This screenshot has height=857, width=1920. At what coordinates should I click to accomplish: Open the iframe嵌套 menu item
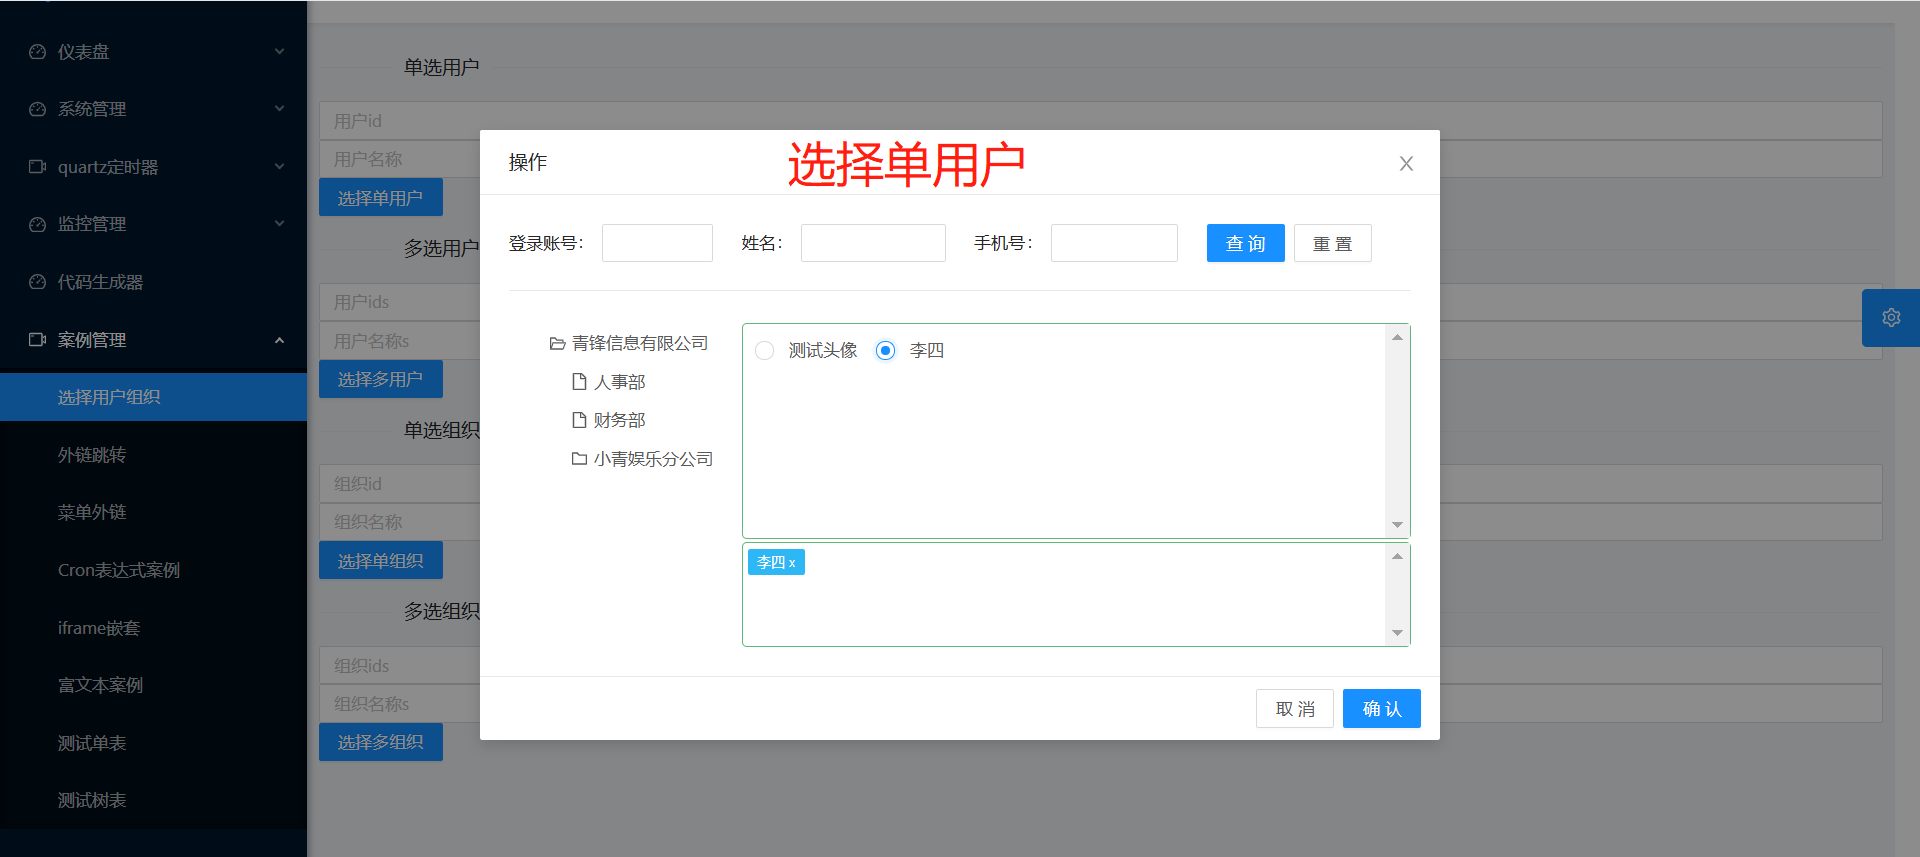point(153,628)
